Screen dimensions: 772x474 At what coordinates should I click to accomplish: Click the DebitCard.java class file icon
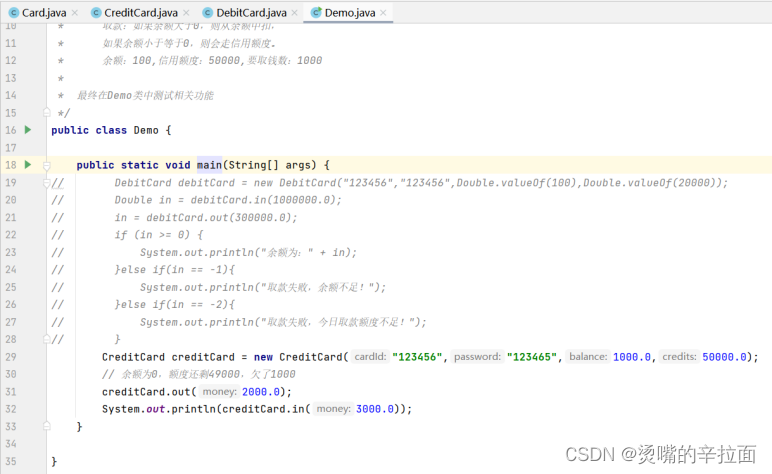(x=208, y=13)
